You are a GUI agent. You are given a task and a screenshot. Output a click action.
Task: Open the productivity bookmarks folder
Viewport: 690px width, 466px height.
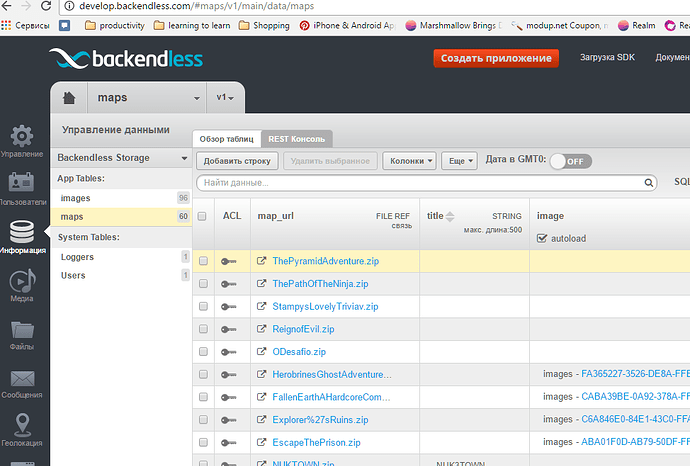(x=115, y=26)
